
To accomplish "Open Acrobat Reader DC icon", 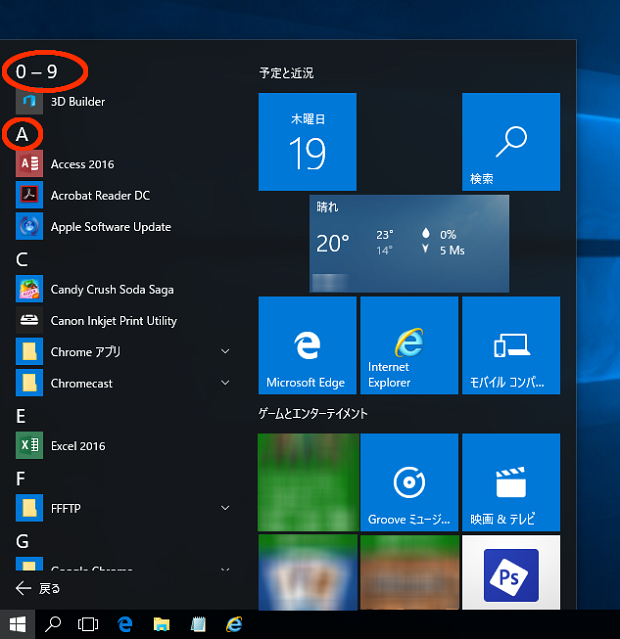I will point(29,195).
